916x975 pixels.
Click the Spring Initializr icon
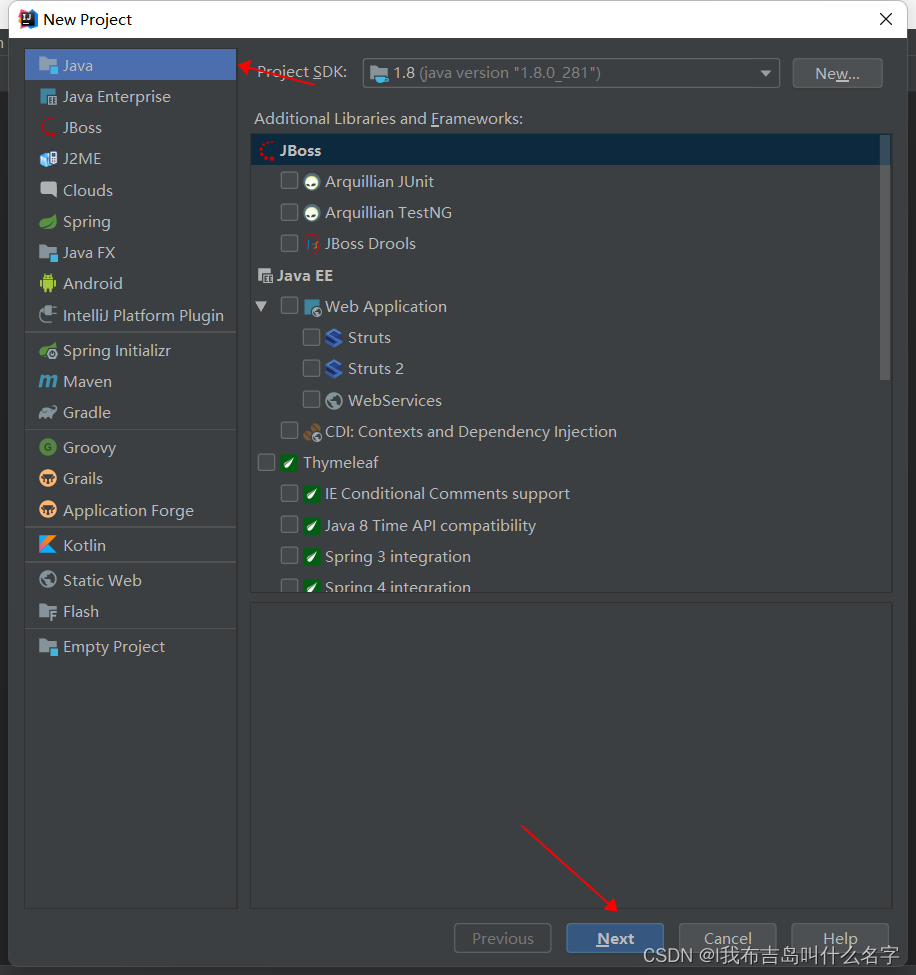click(x=48, y=351)
